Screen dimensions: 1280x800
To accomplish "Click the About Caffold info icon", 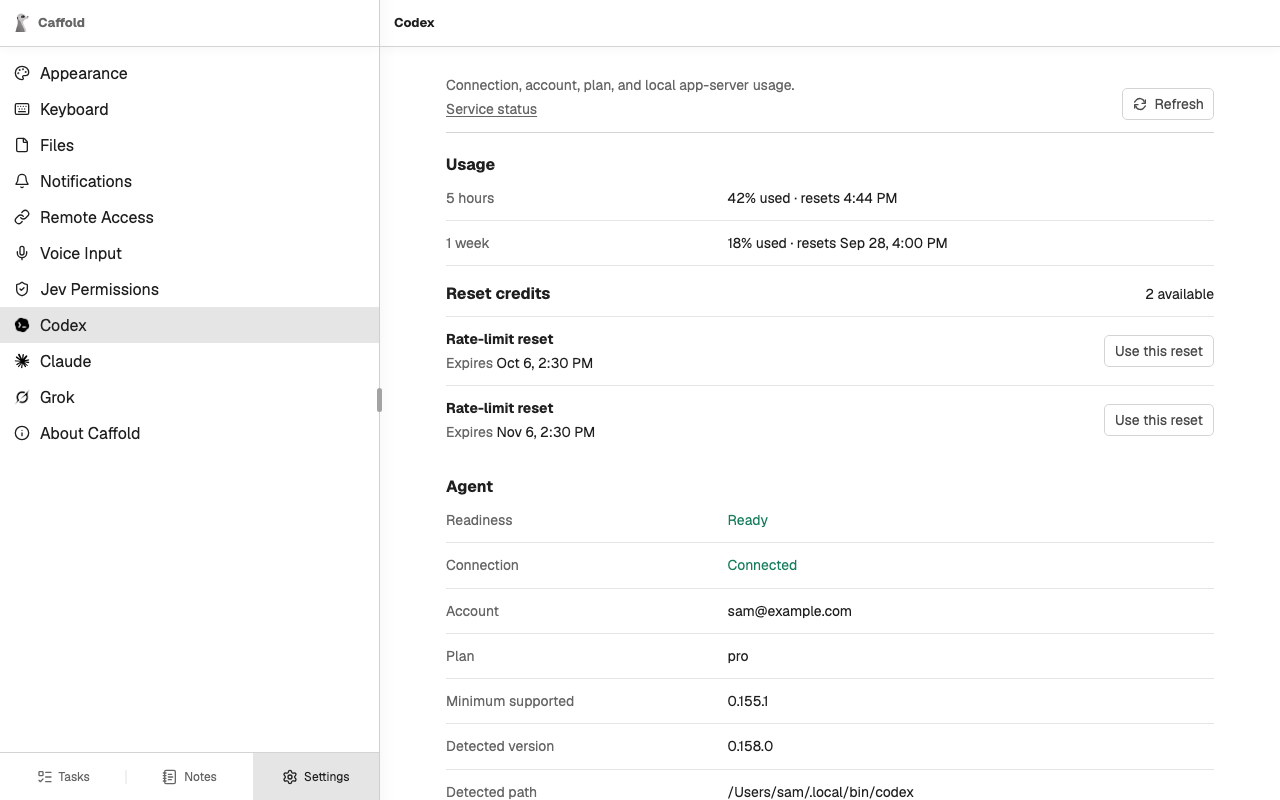I will pos(22,433).
